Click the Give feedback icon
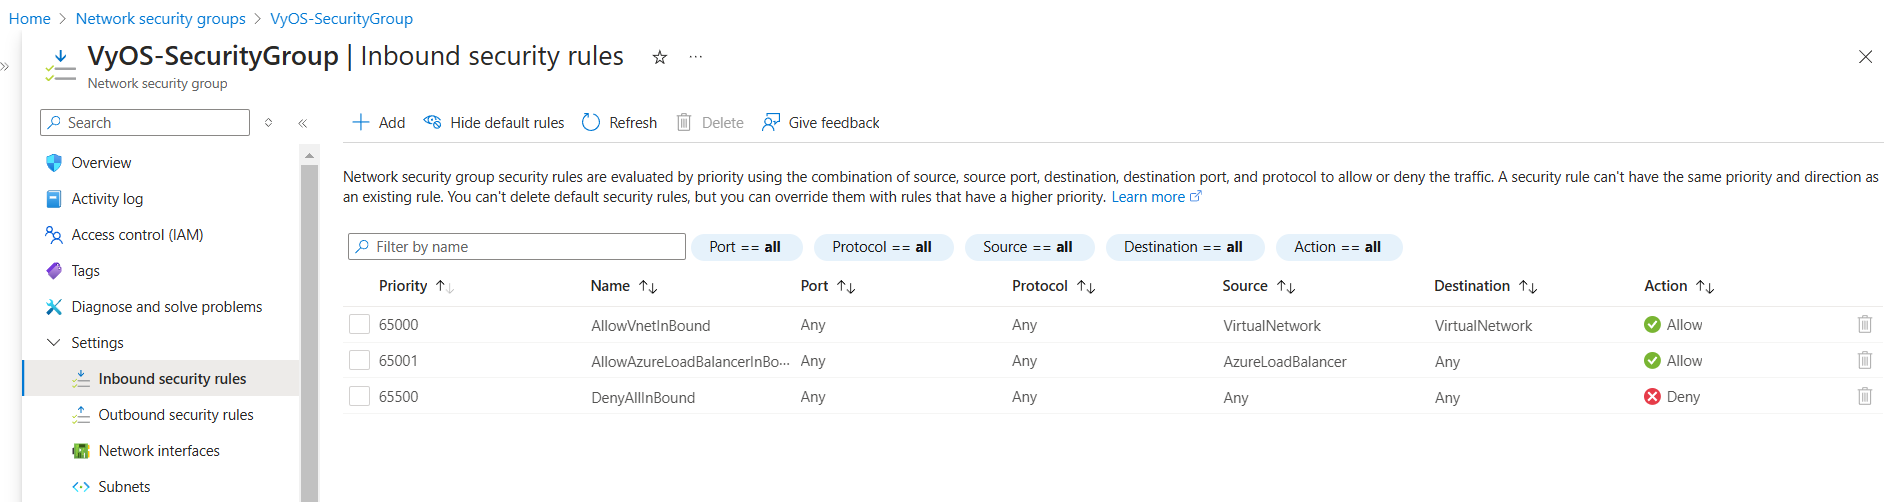The width and height of the screenshot is (1892, 502). tap(771, 122)
